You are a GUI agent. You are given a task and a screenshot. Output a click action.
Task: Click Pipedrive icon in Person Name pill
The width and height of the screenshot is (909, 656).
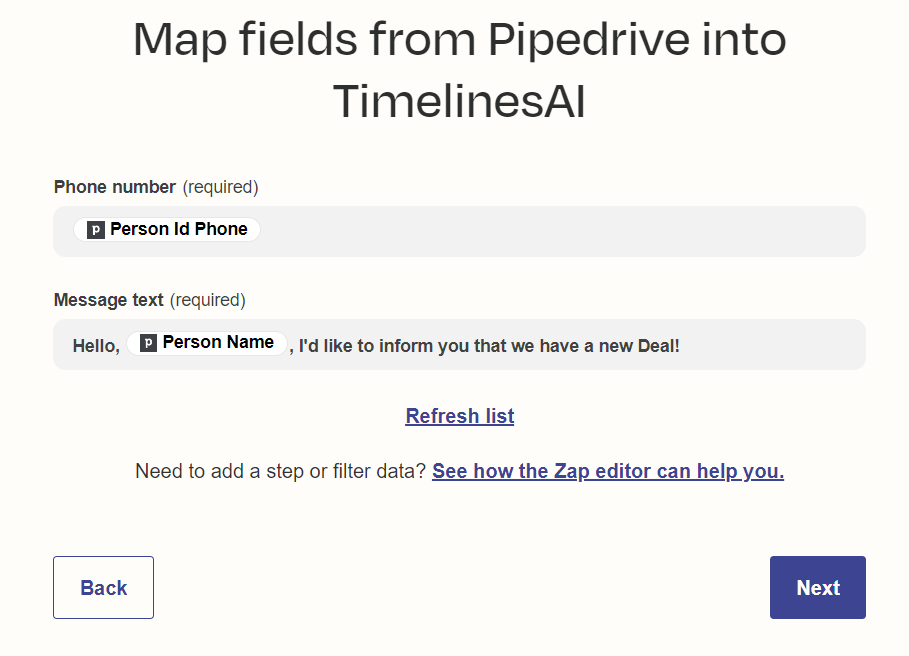coord(148,343)
